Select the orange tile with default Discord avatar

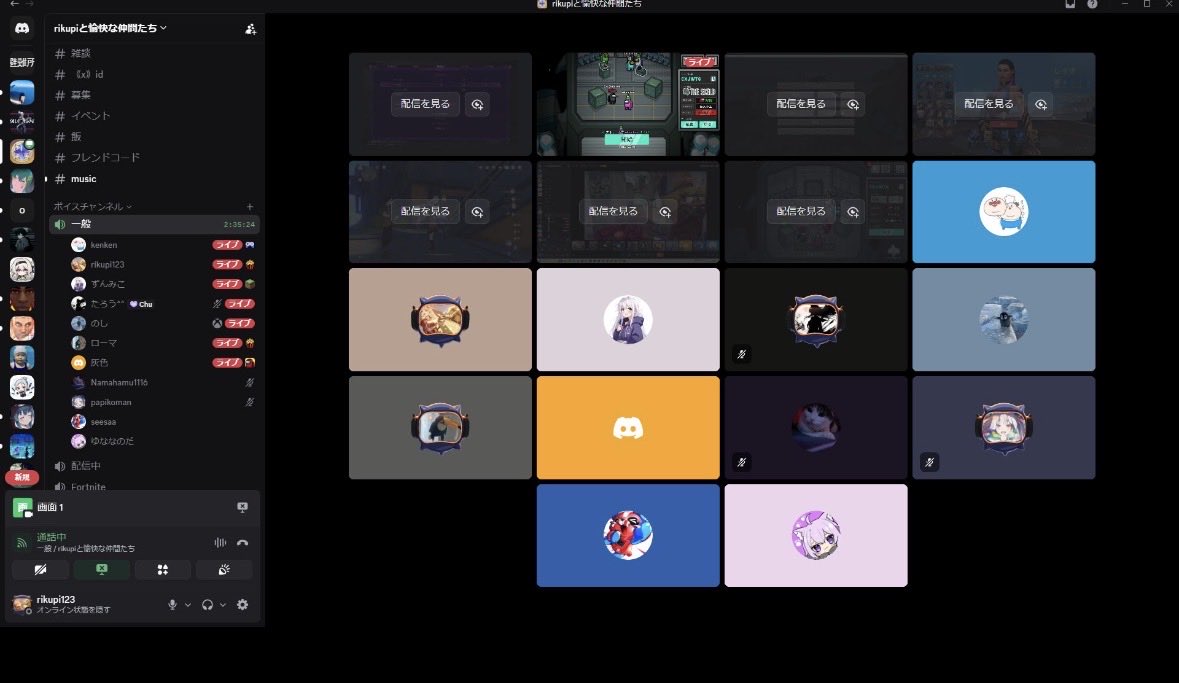tap(628, 428)
